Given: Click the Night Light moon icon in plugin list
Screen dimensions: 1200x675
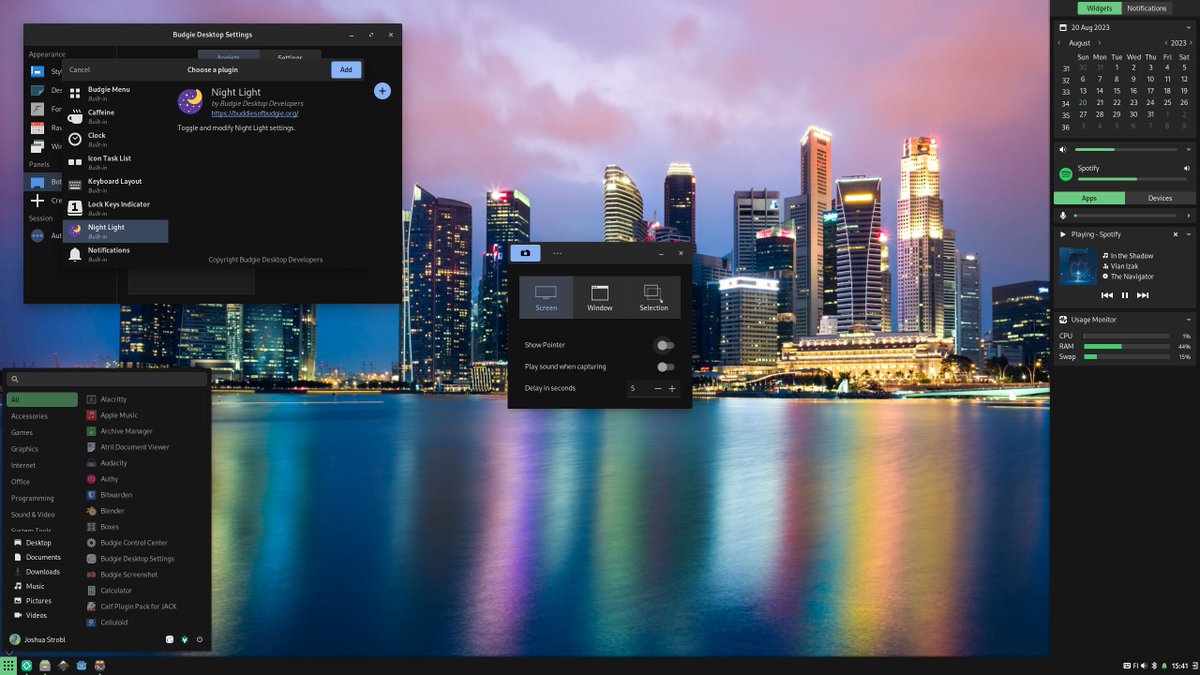Looking at the screenshot, I should (73, 230).
